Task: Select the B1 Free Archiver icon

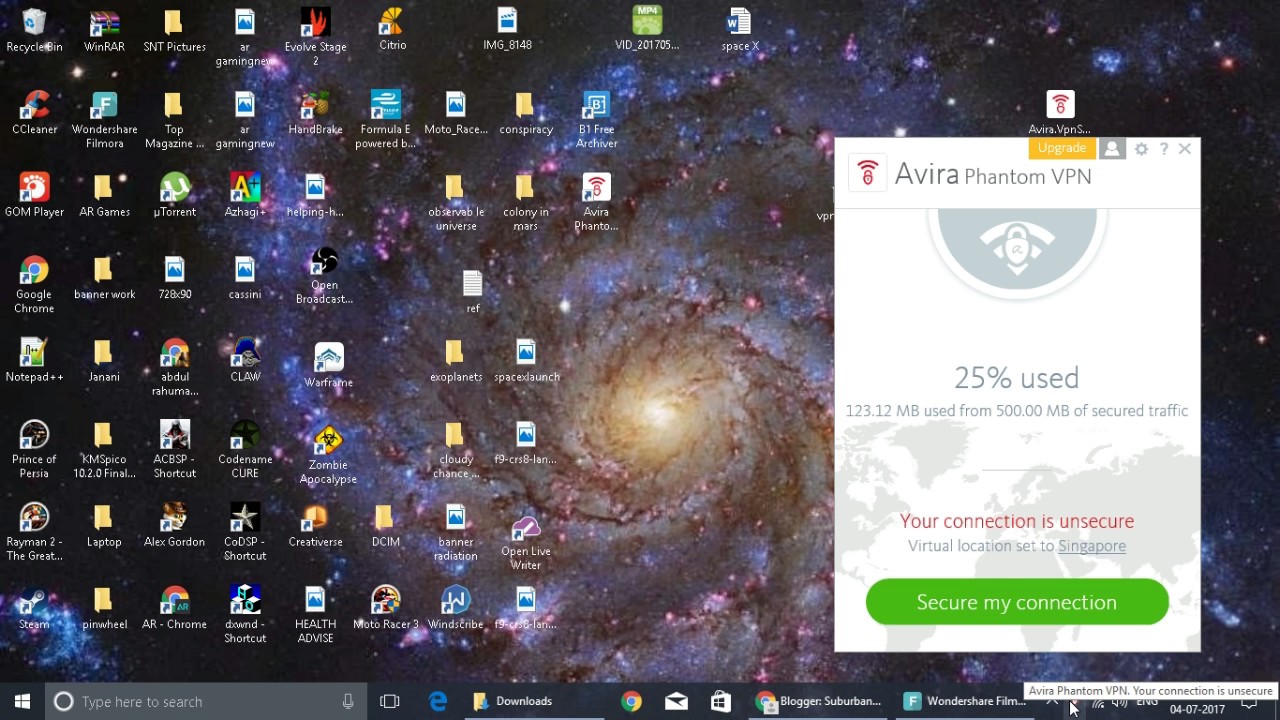Action: point(596,120)
